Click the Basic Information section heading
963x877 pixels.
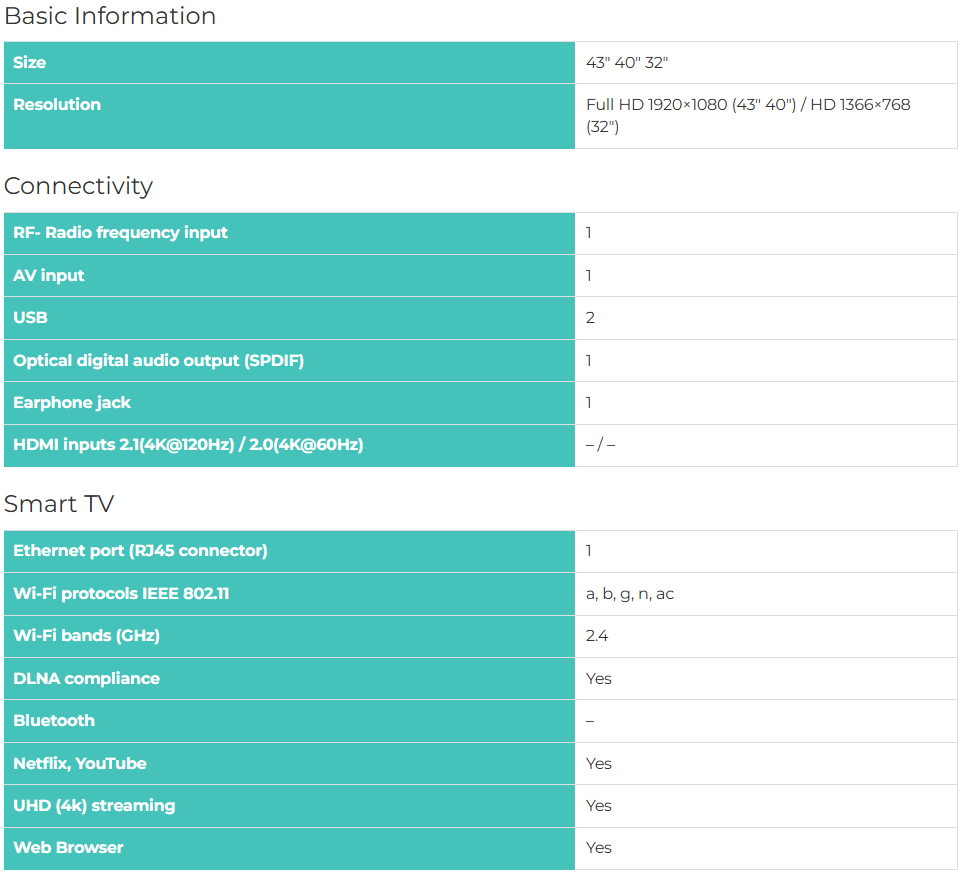click(x=110, y=16)
